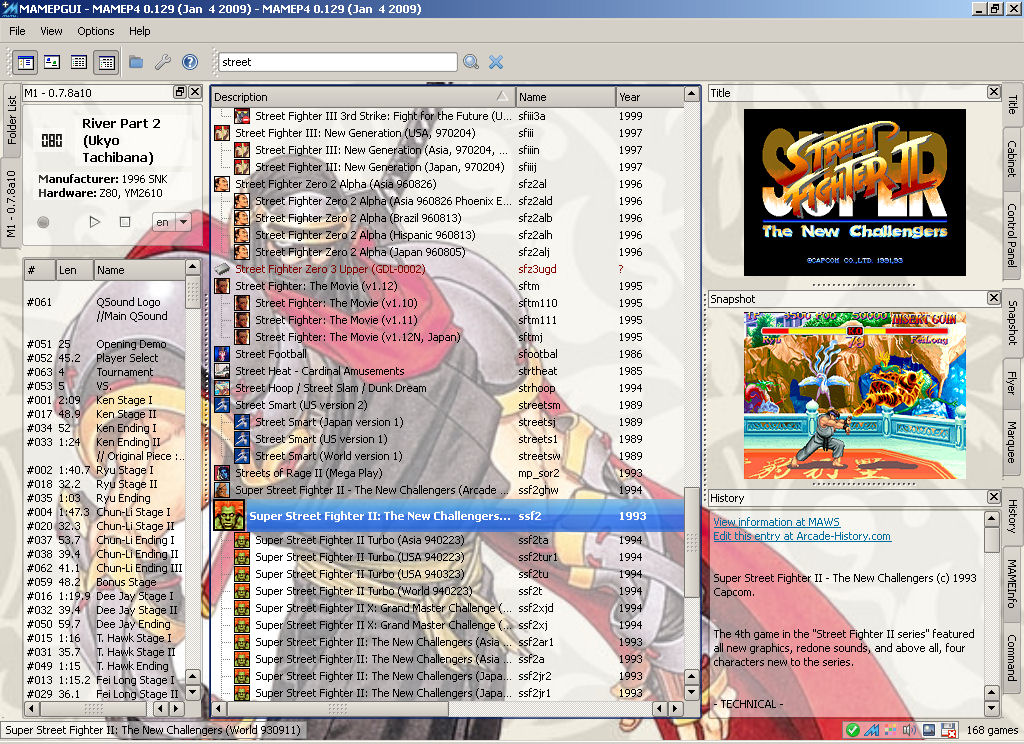Click the game icon beside Street Hoop / Street Slam
The height and width of the screenshot is (744, 1024).
tap(222, 388)
